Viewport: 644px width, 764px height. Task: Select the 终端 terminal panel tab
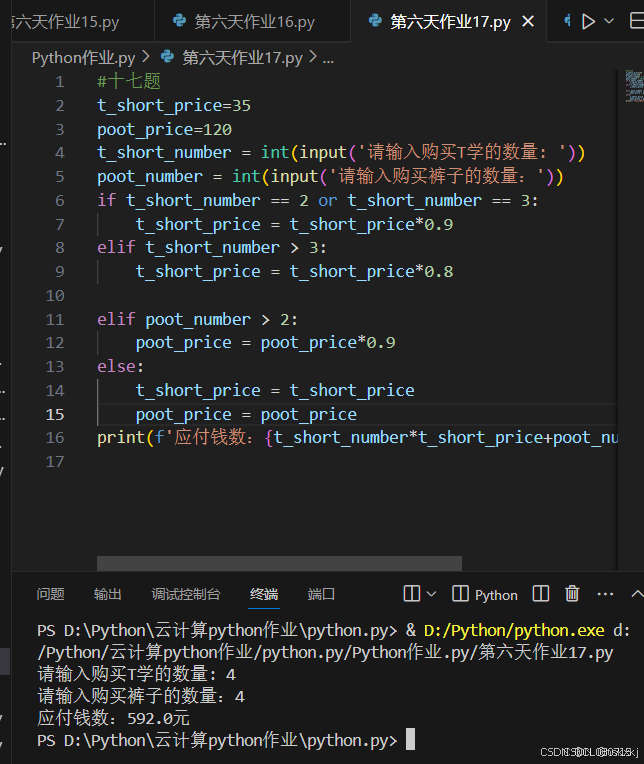[x=264, y=594]
